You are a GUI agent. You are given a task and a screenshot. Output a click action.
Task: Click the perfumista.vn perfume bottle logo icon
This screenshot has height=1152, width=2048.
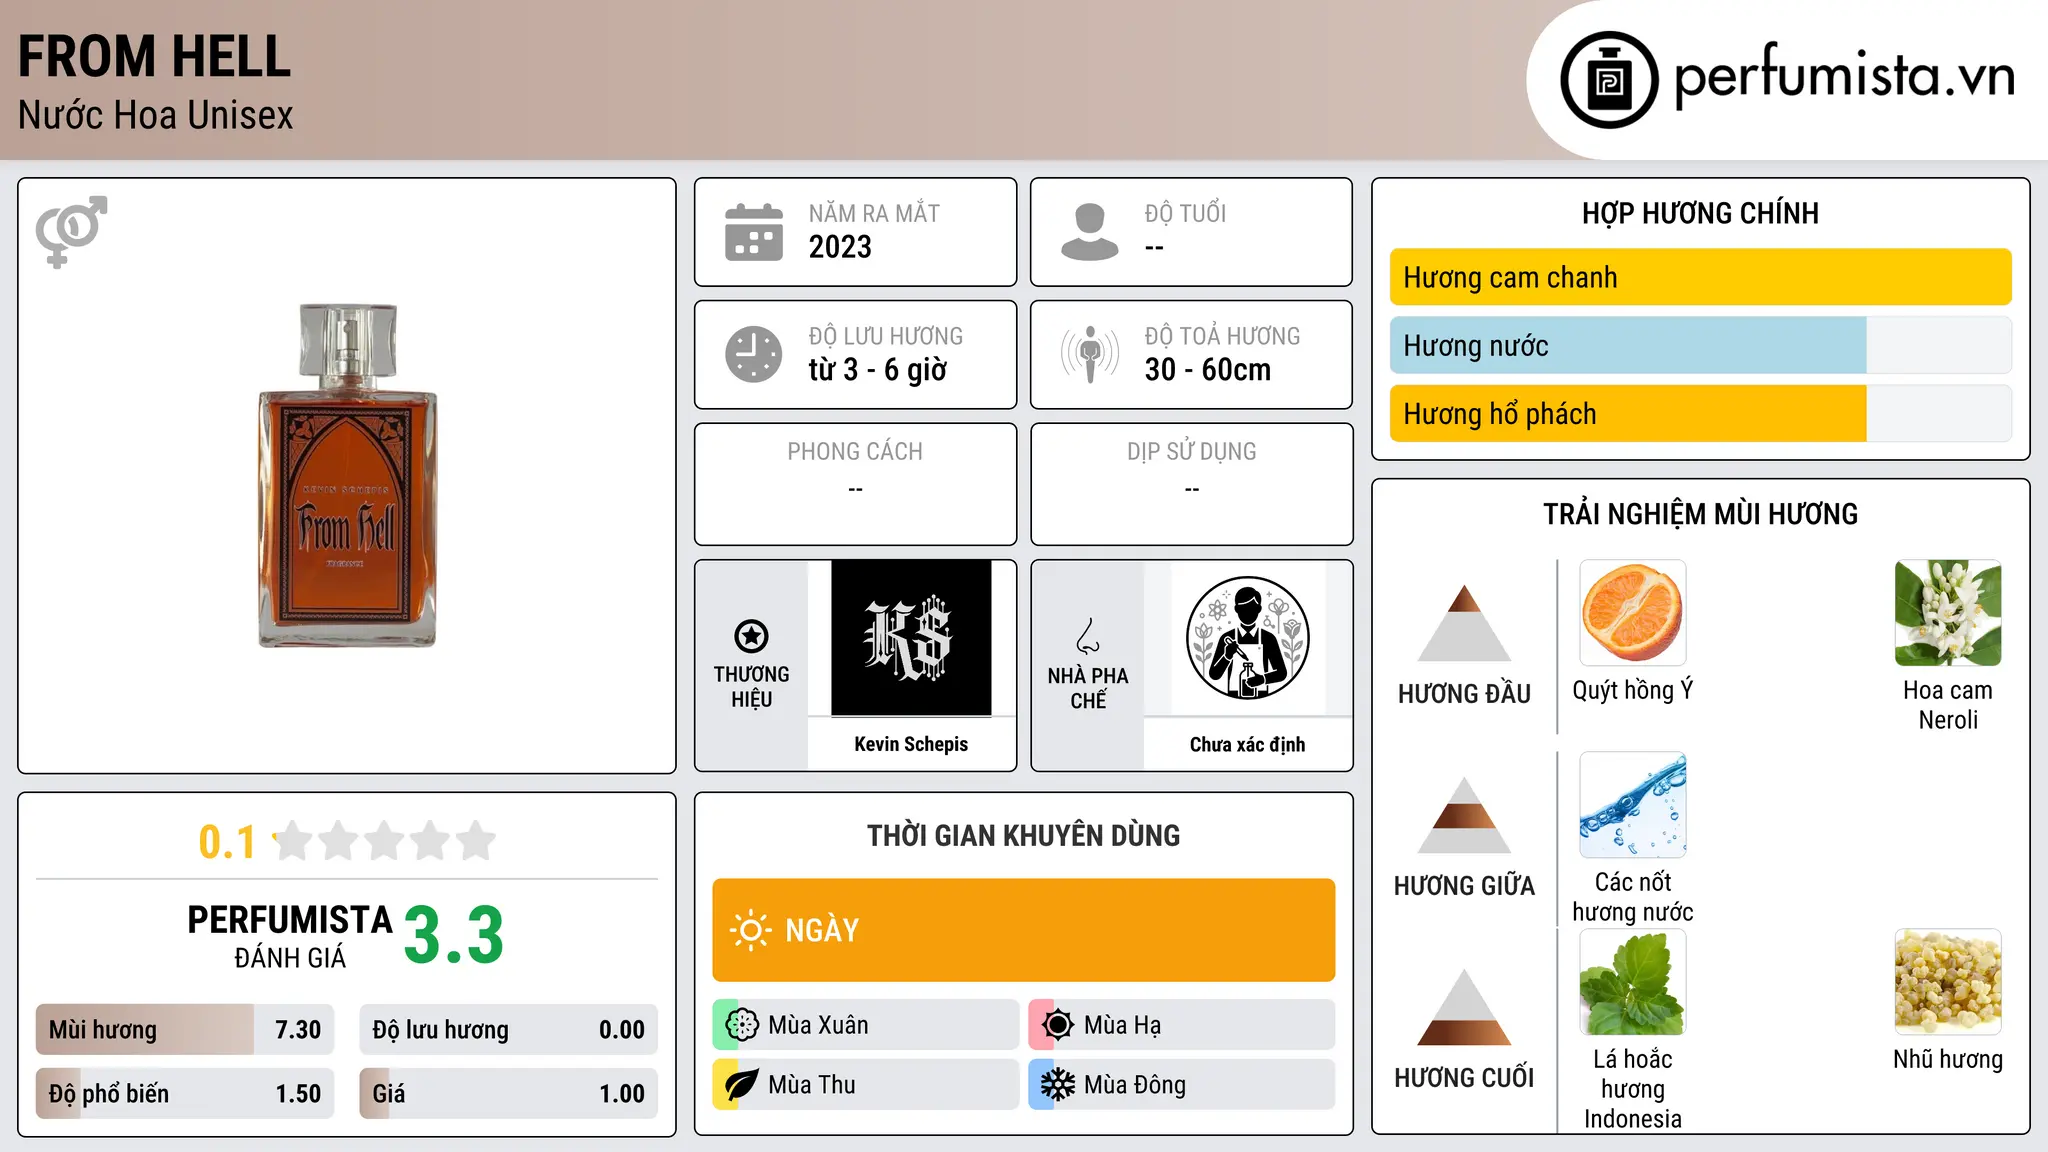click(x=1609, y=80)
